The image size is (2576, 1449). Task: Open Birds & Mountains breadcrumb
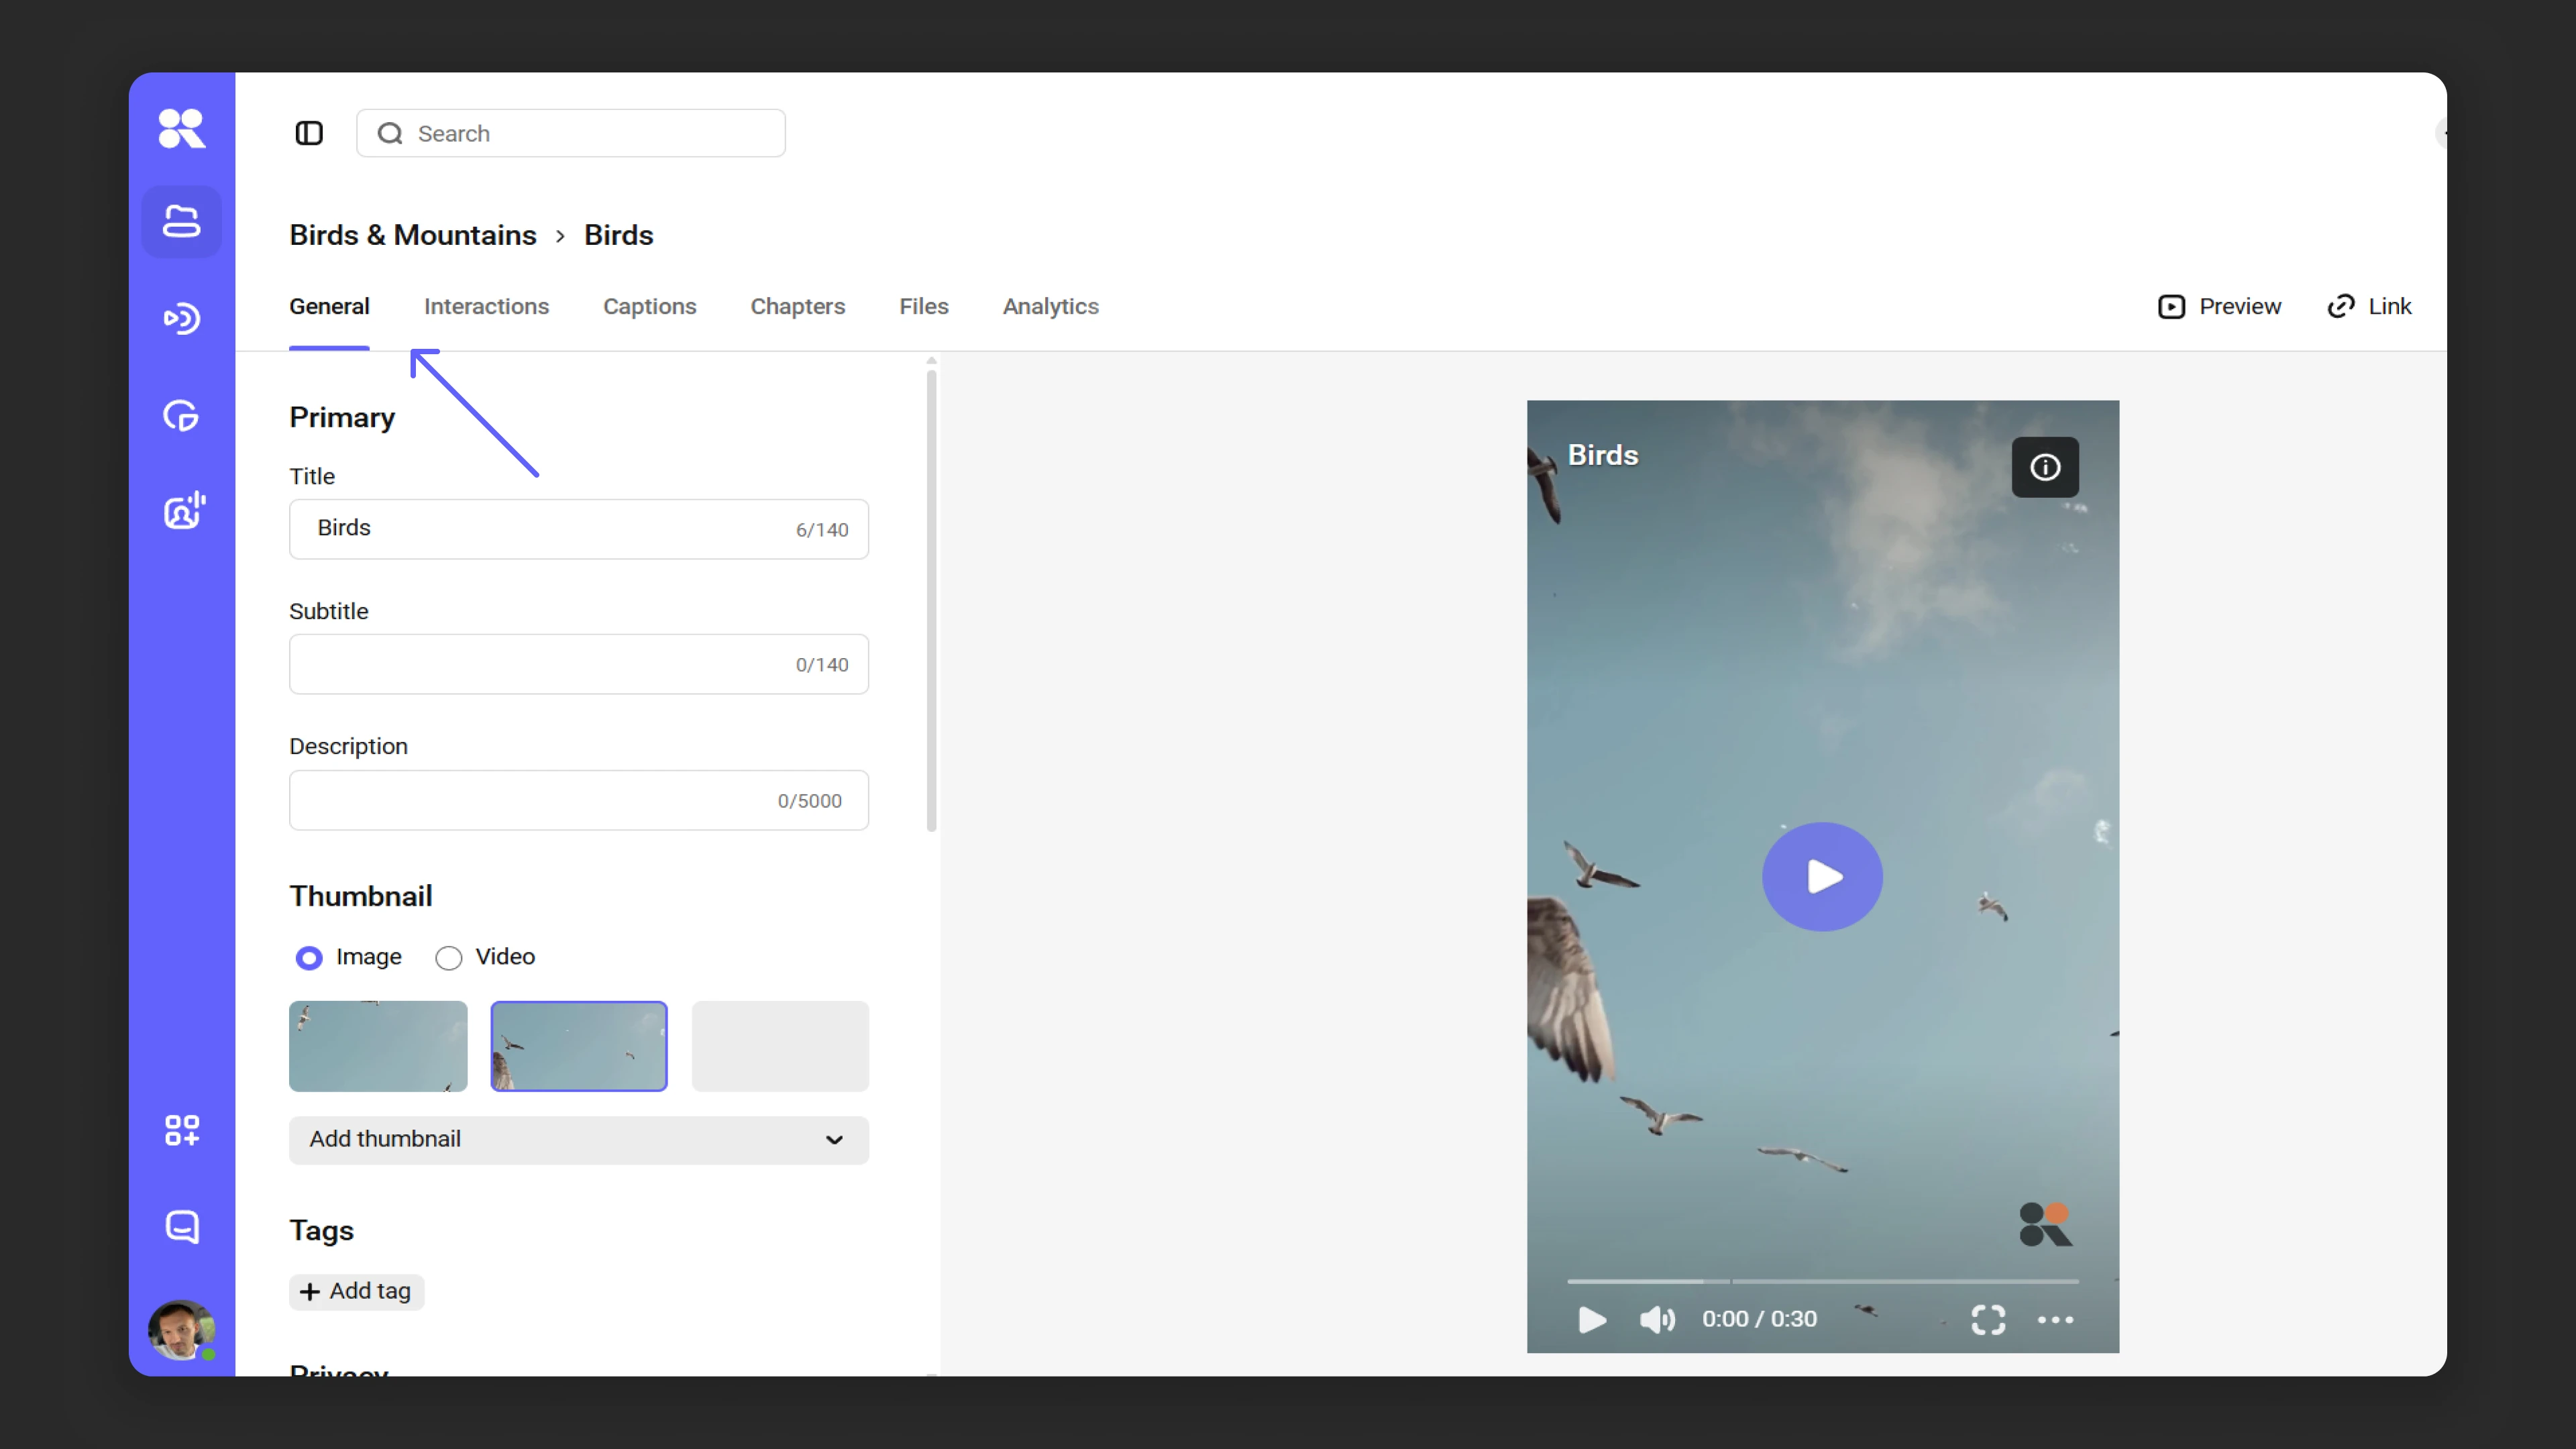412,235
